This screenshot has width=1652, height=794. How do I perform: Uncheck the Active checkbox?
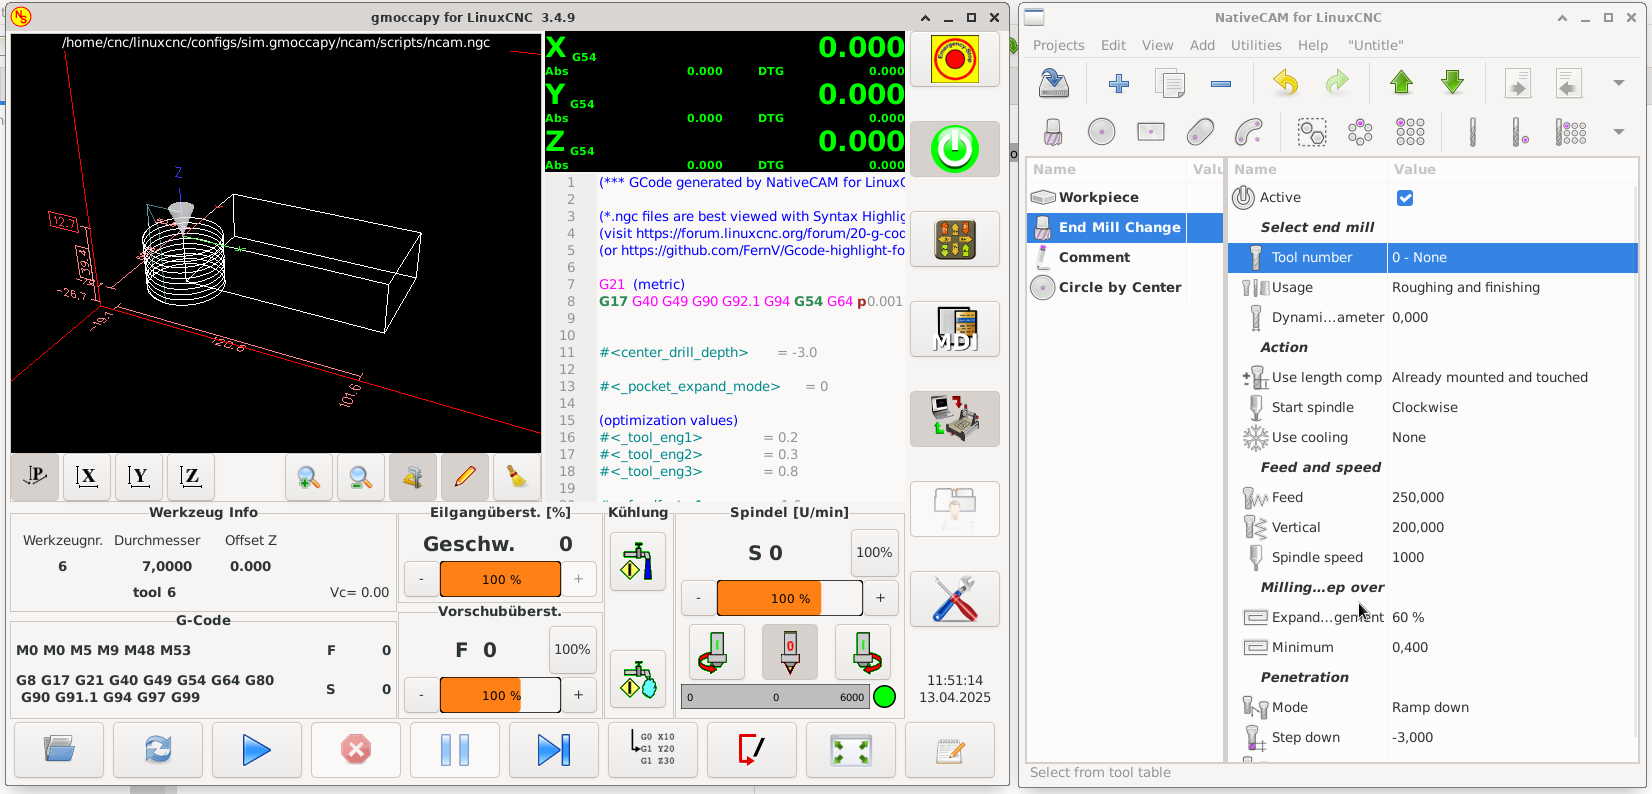tap(1405, 198)
